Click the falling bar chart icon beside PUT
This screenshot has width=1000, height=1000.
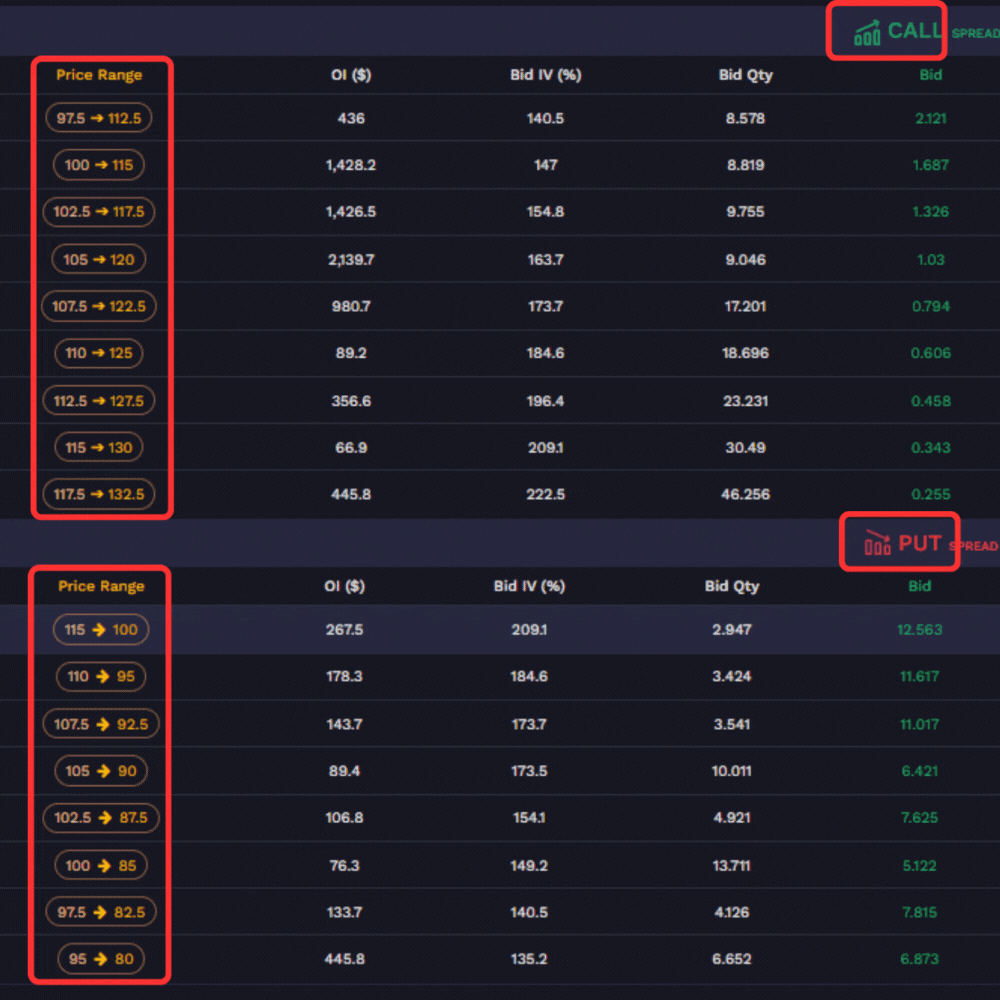pos(877,544)
